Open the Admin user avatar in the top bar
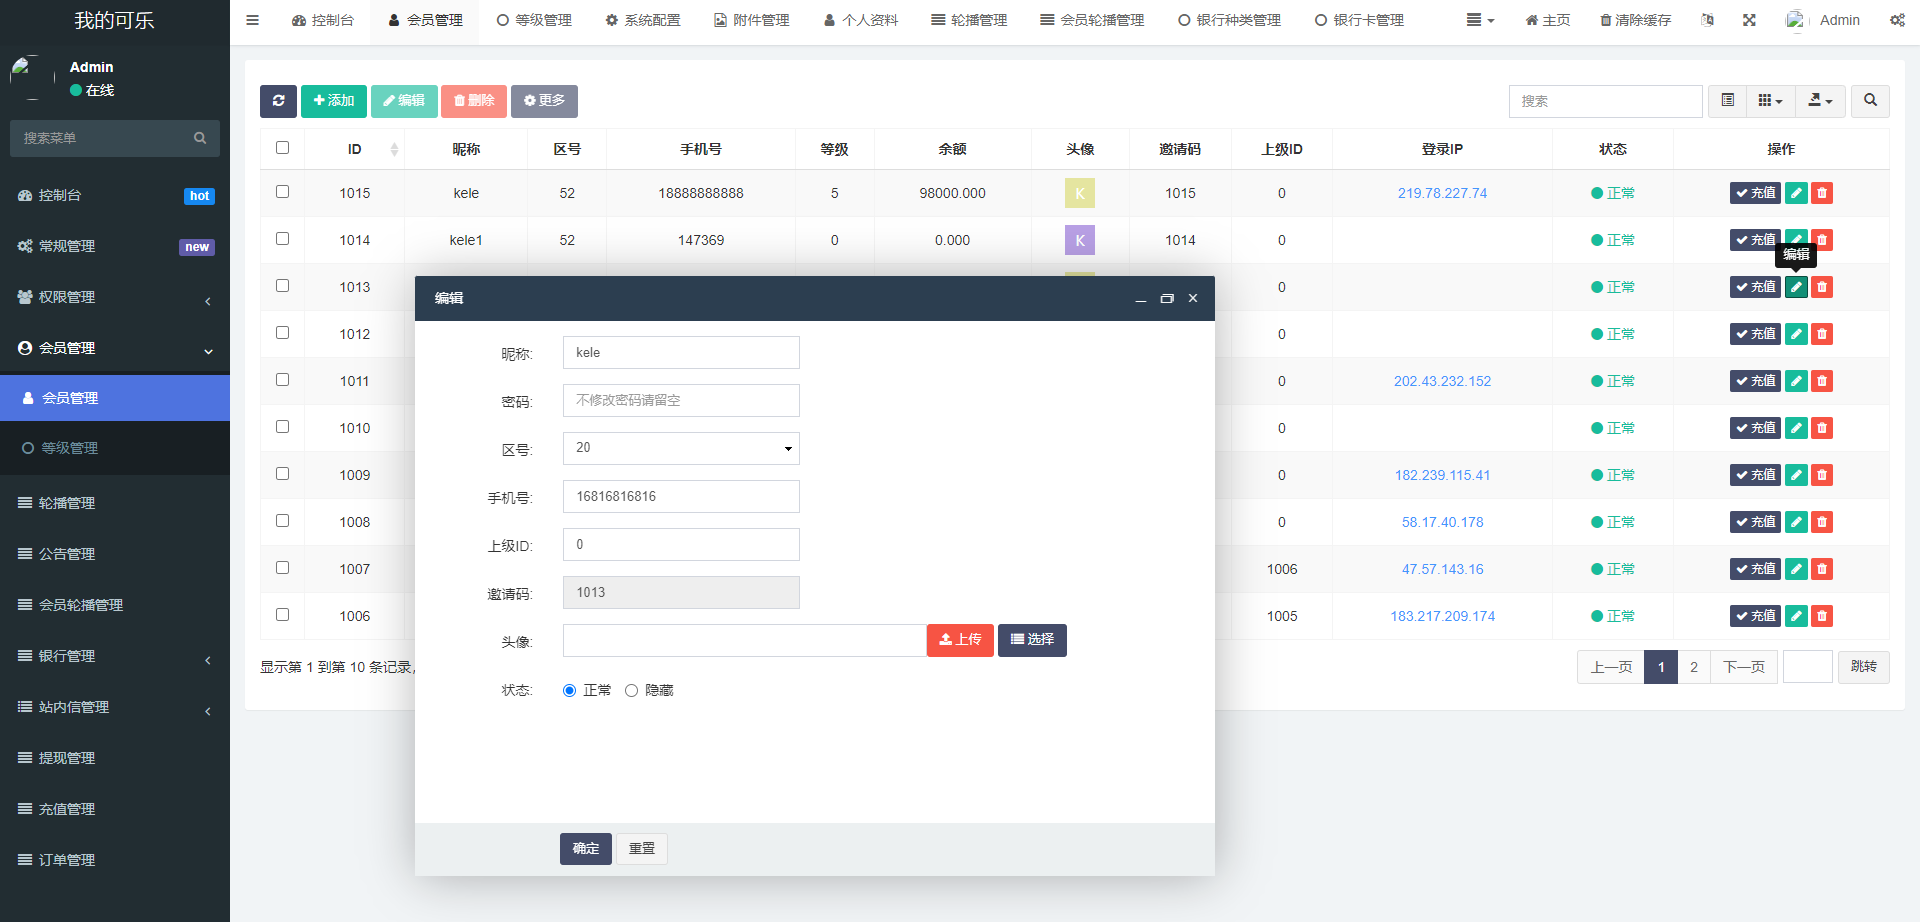The width and height of the screenshot is (1920, 922). coord(1795,20)
